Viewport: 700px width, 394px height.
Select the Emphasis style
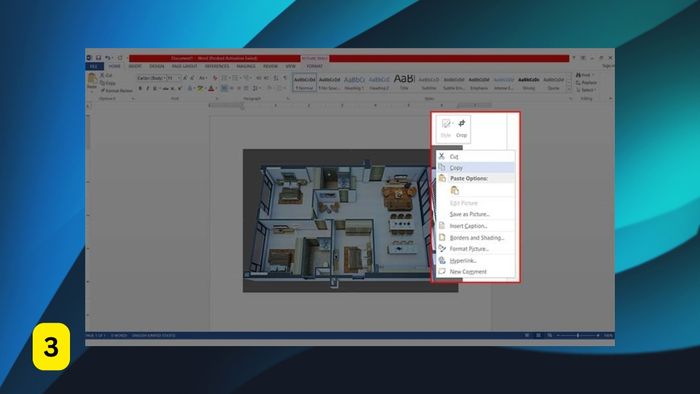[x=479, y=83]
